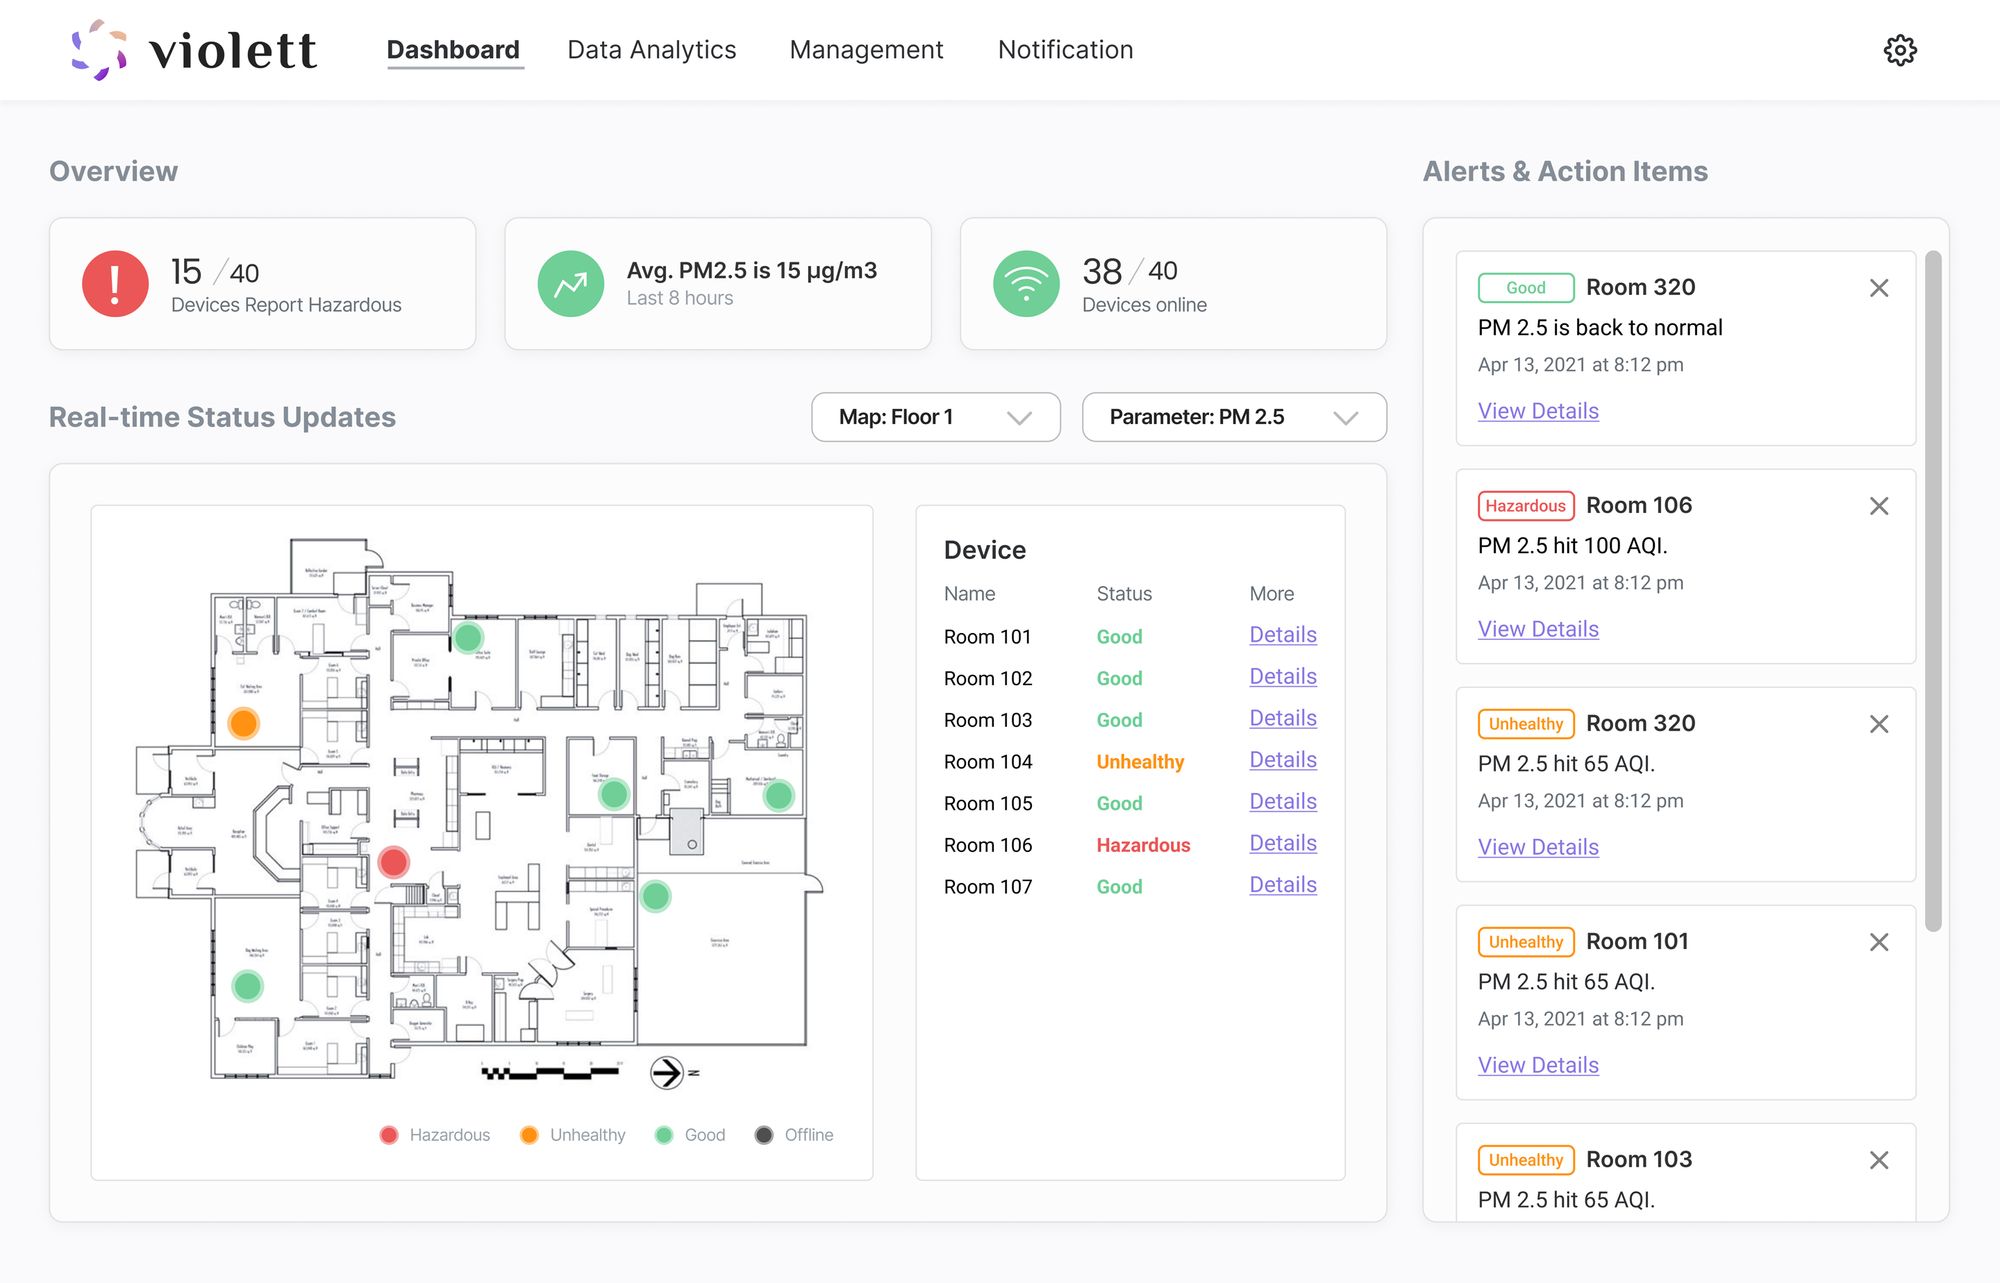Switch to the Data Analytics tab
This screenshot has height=1283, width=2000.
651,50
